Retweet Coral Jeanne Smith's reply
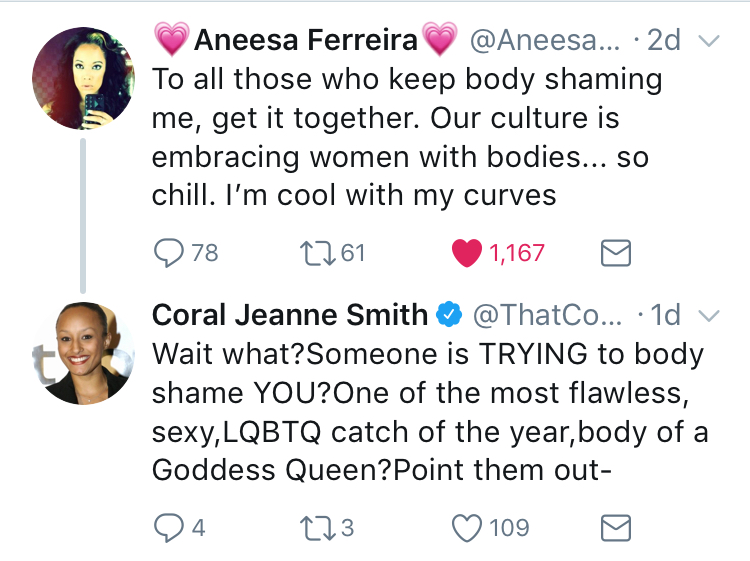This screenshot has width=750, height=561. click(x=317, y=528)
